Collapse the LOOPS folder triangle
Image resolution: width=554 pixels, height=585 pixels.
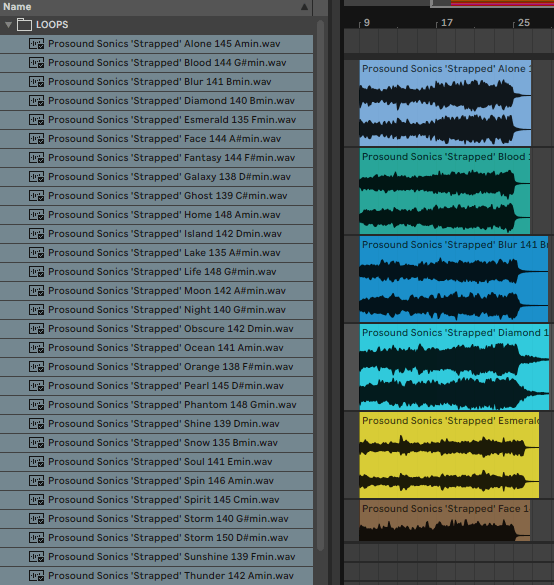tap(8, 25)
